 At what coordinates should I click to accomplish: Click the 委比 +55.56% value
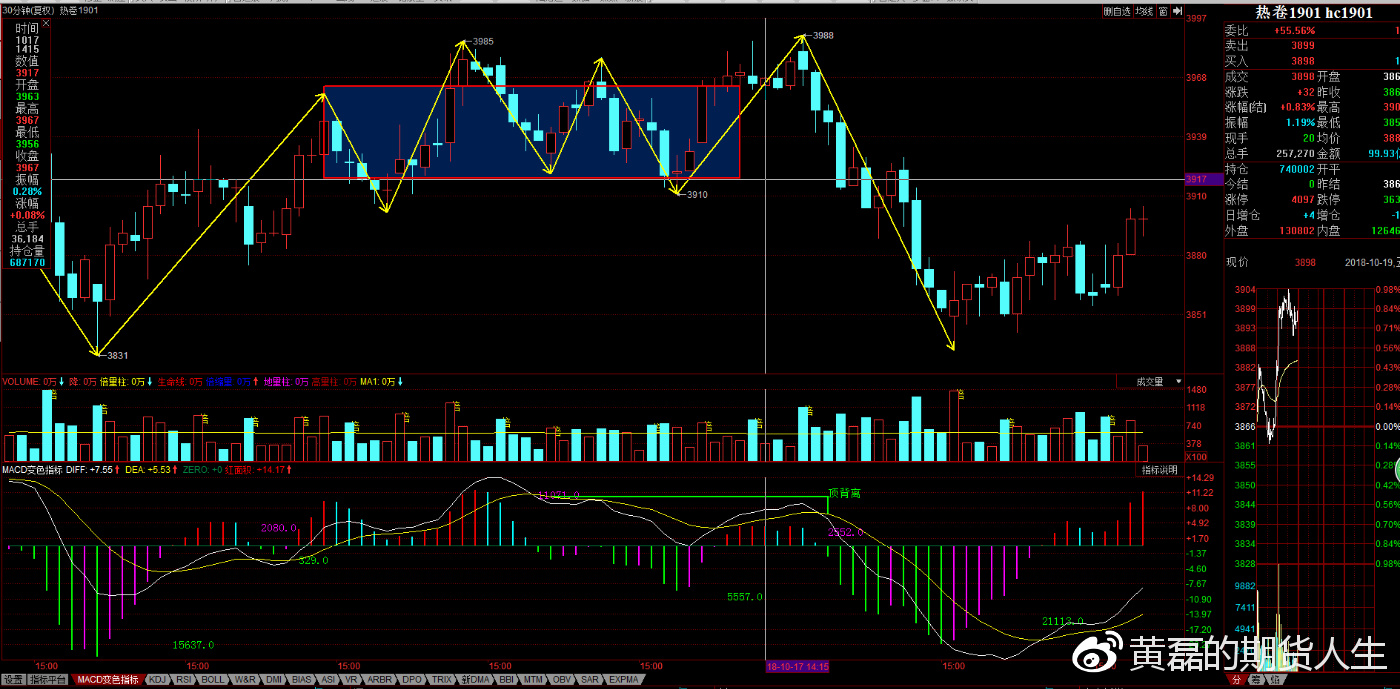1295,30
